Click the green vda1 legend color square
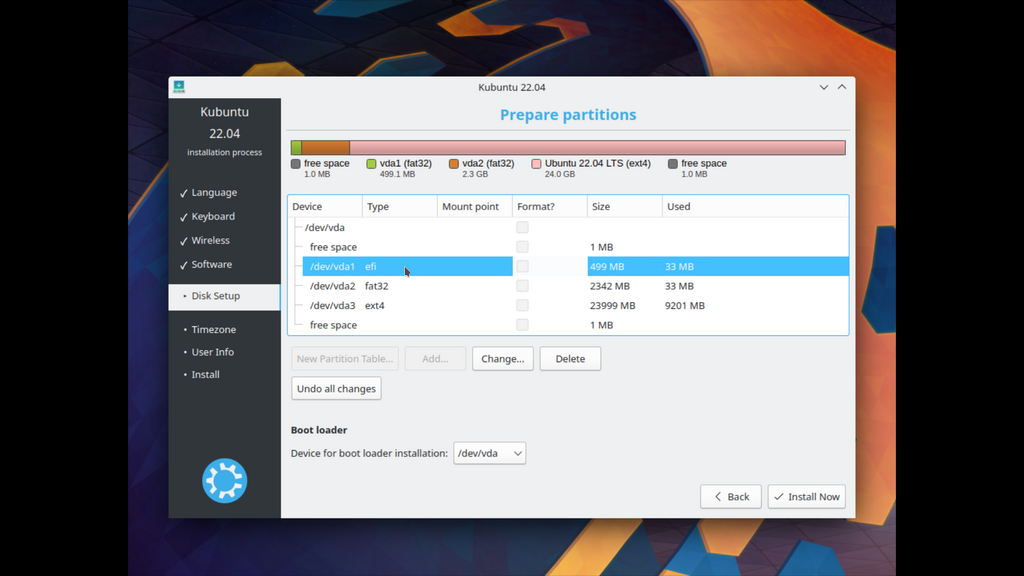 [x=371, y=164]
